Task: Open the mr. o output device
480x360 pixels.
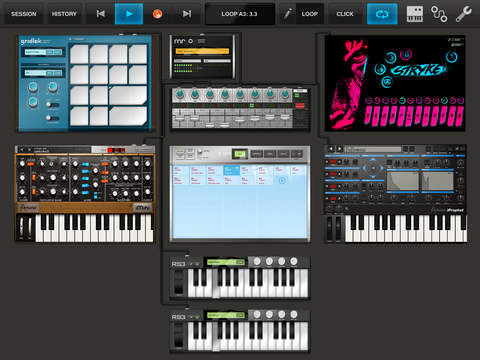Action: coord(202,56)
